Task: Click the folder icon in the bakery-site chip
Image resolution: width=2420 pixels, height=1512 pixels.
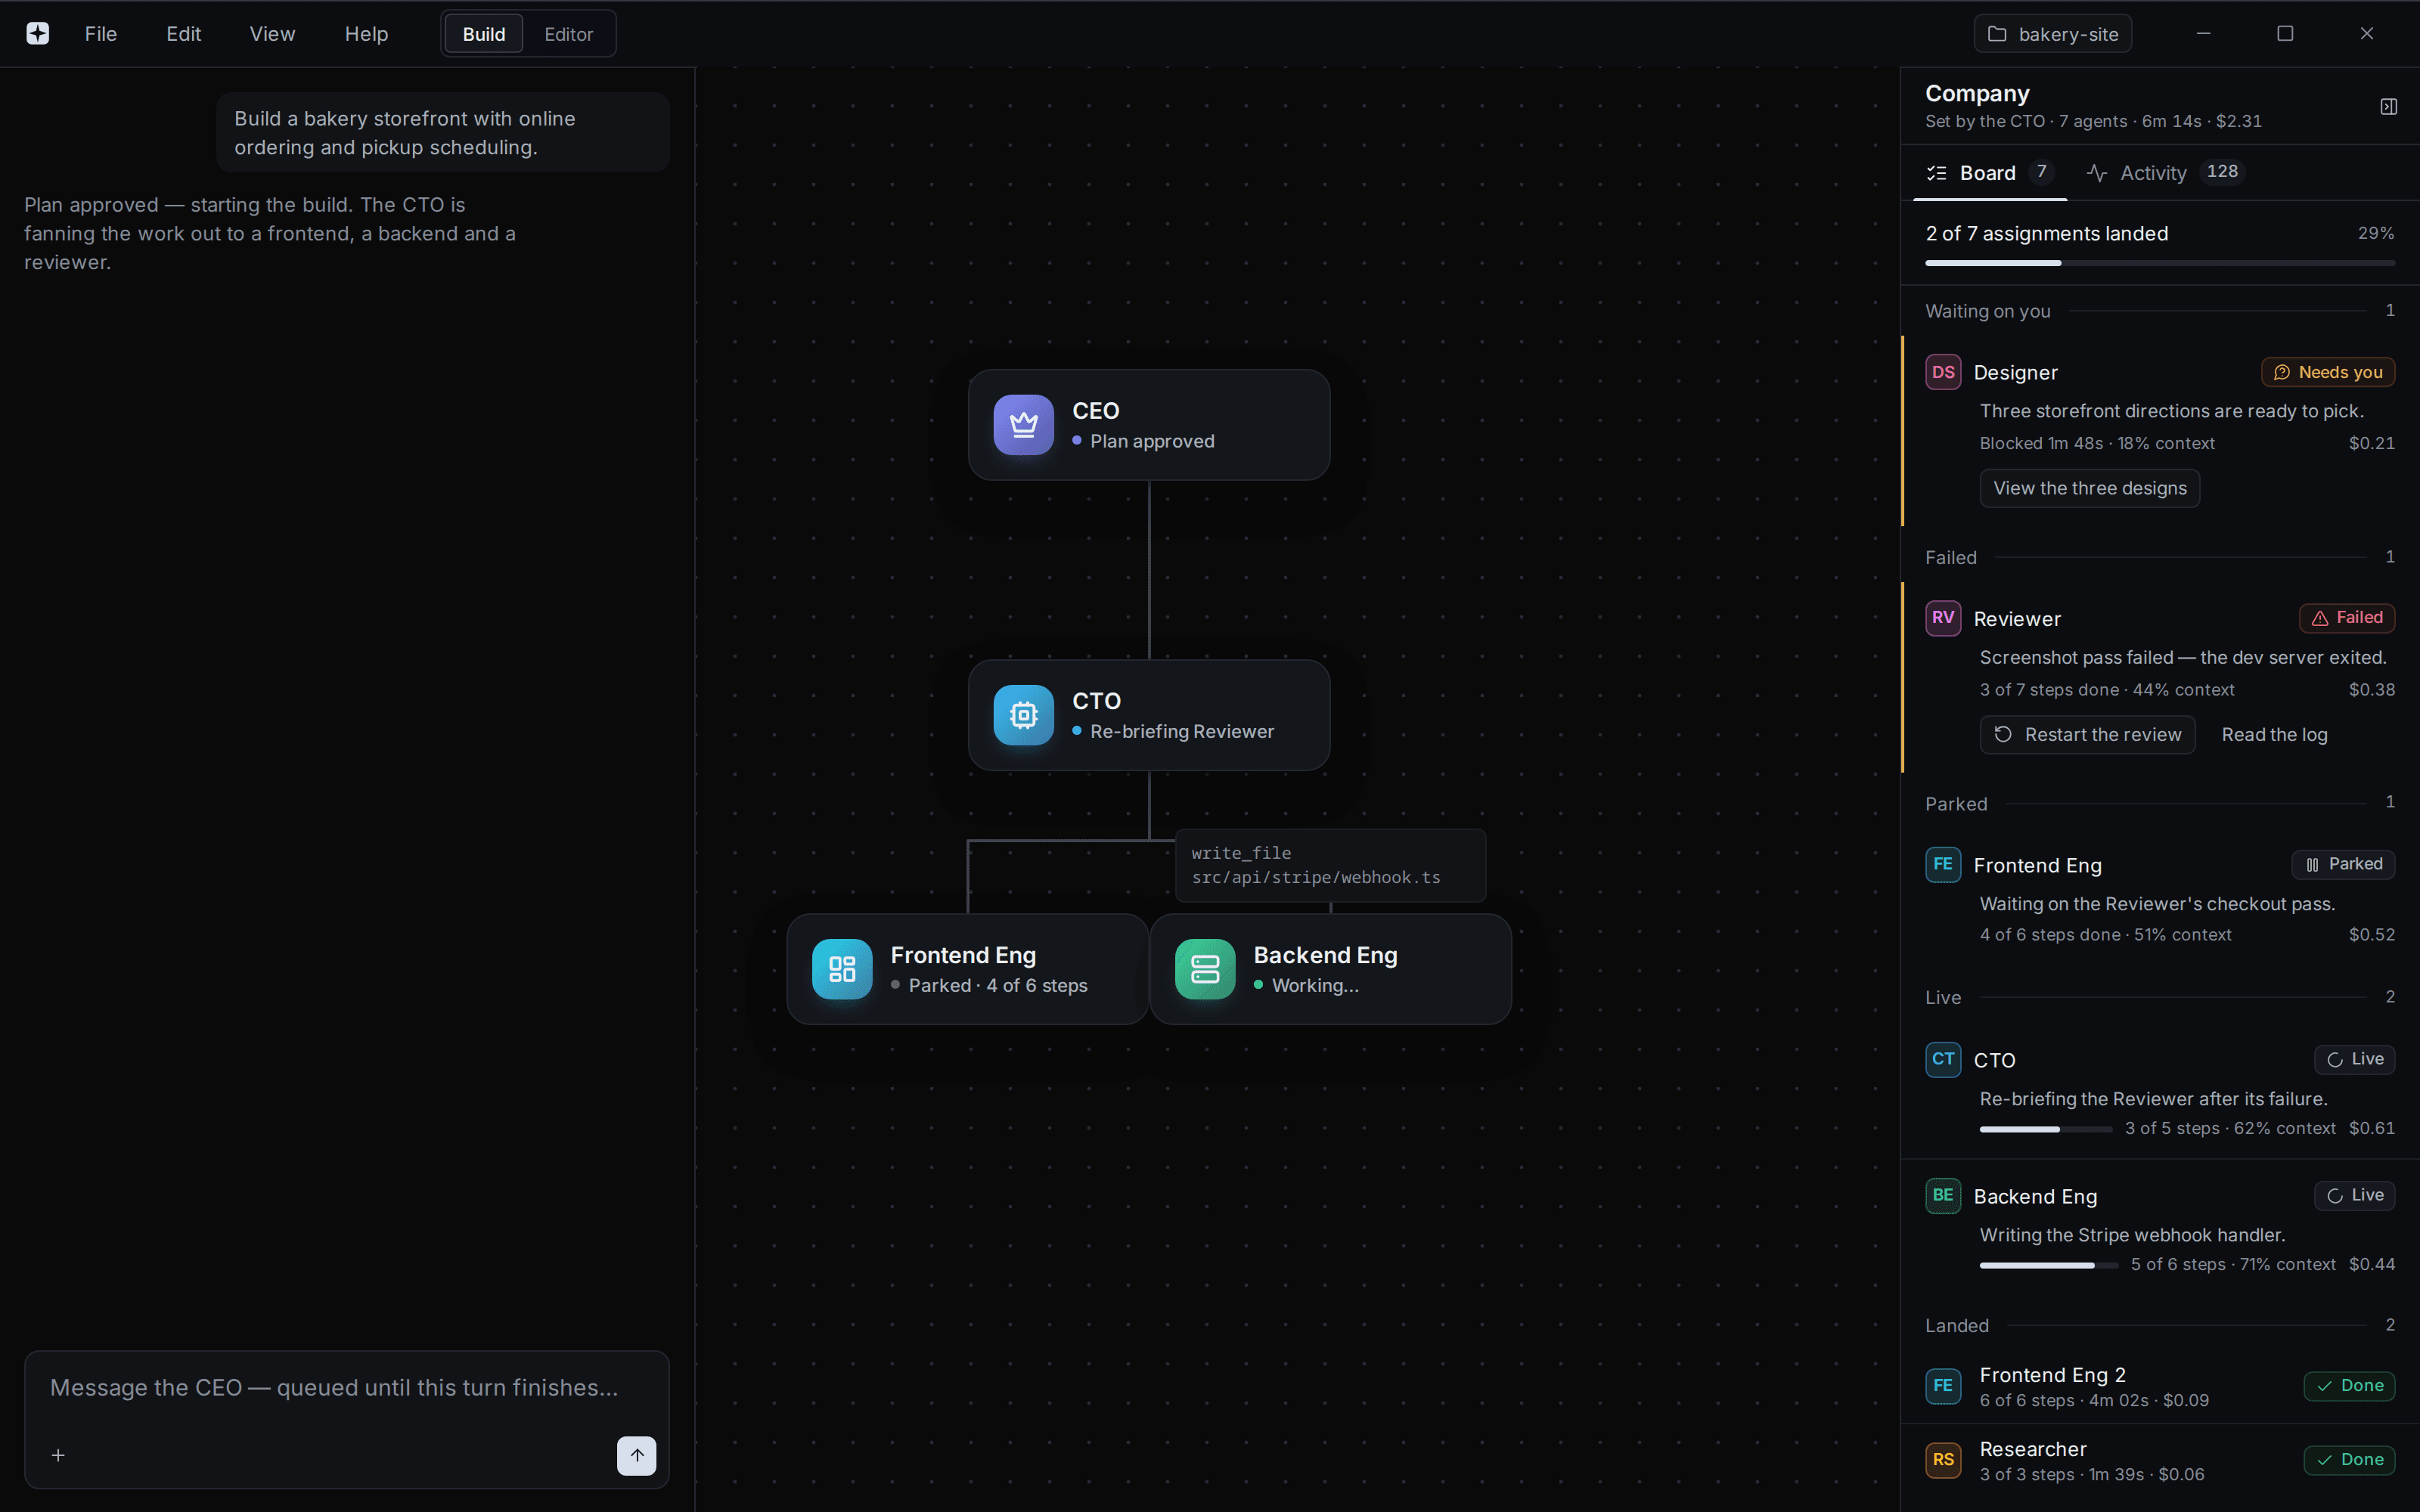Action: [1997, 34]
